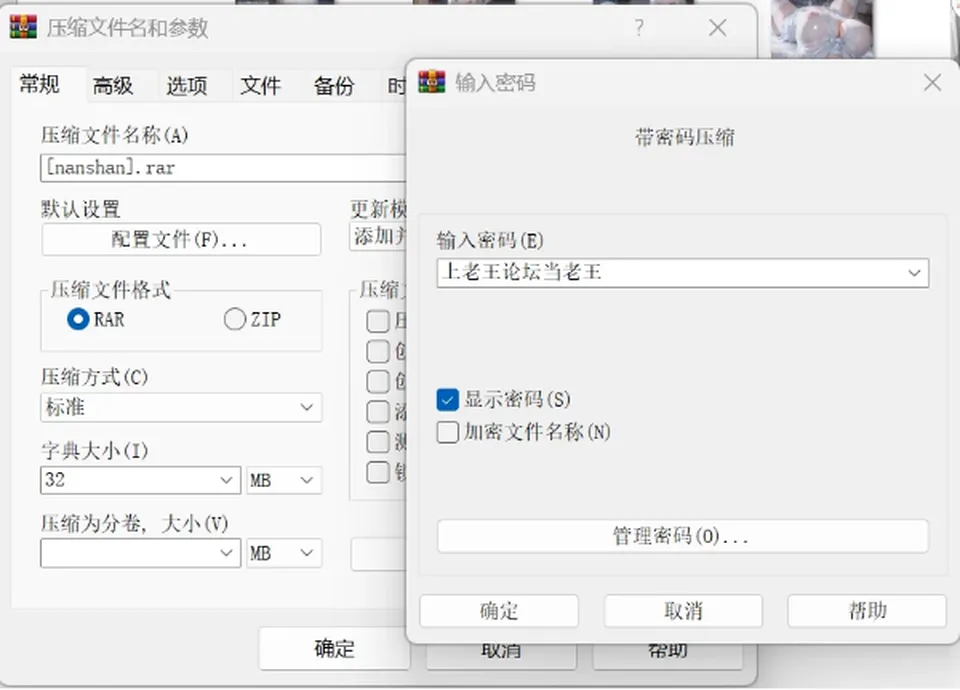Image resolution: width=960 pixels, height=690 pixels.
Task: Click the 默认设置 label
Action: pos(81,209)
